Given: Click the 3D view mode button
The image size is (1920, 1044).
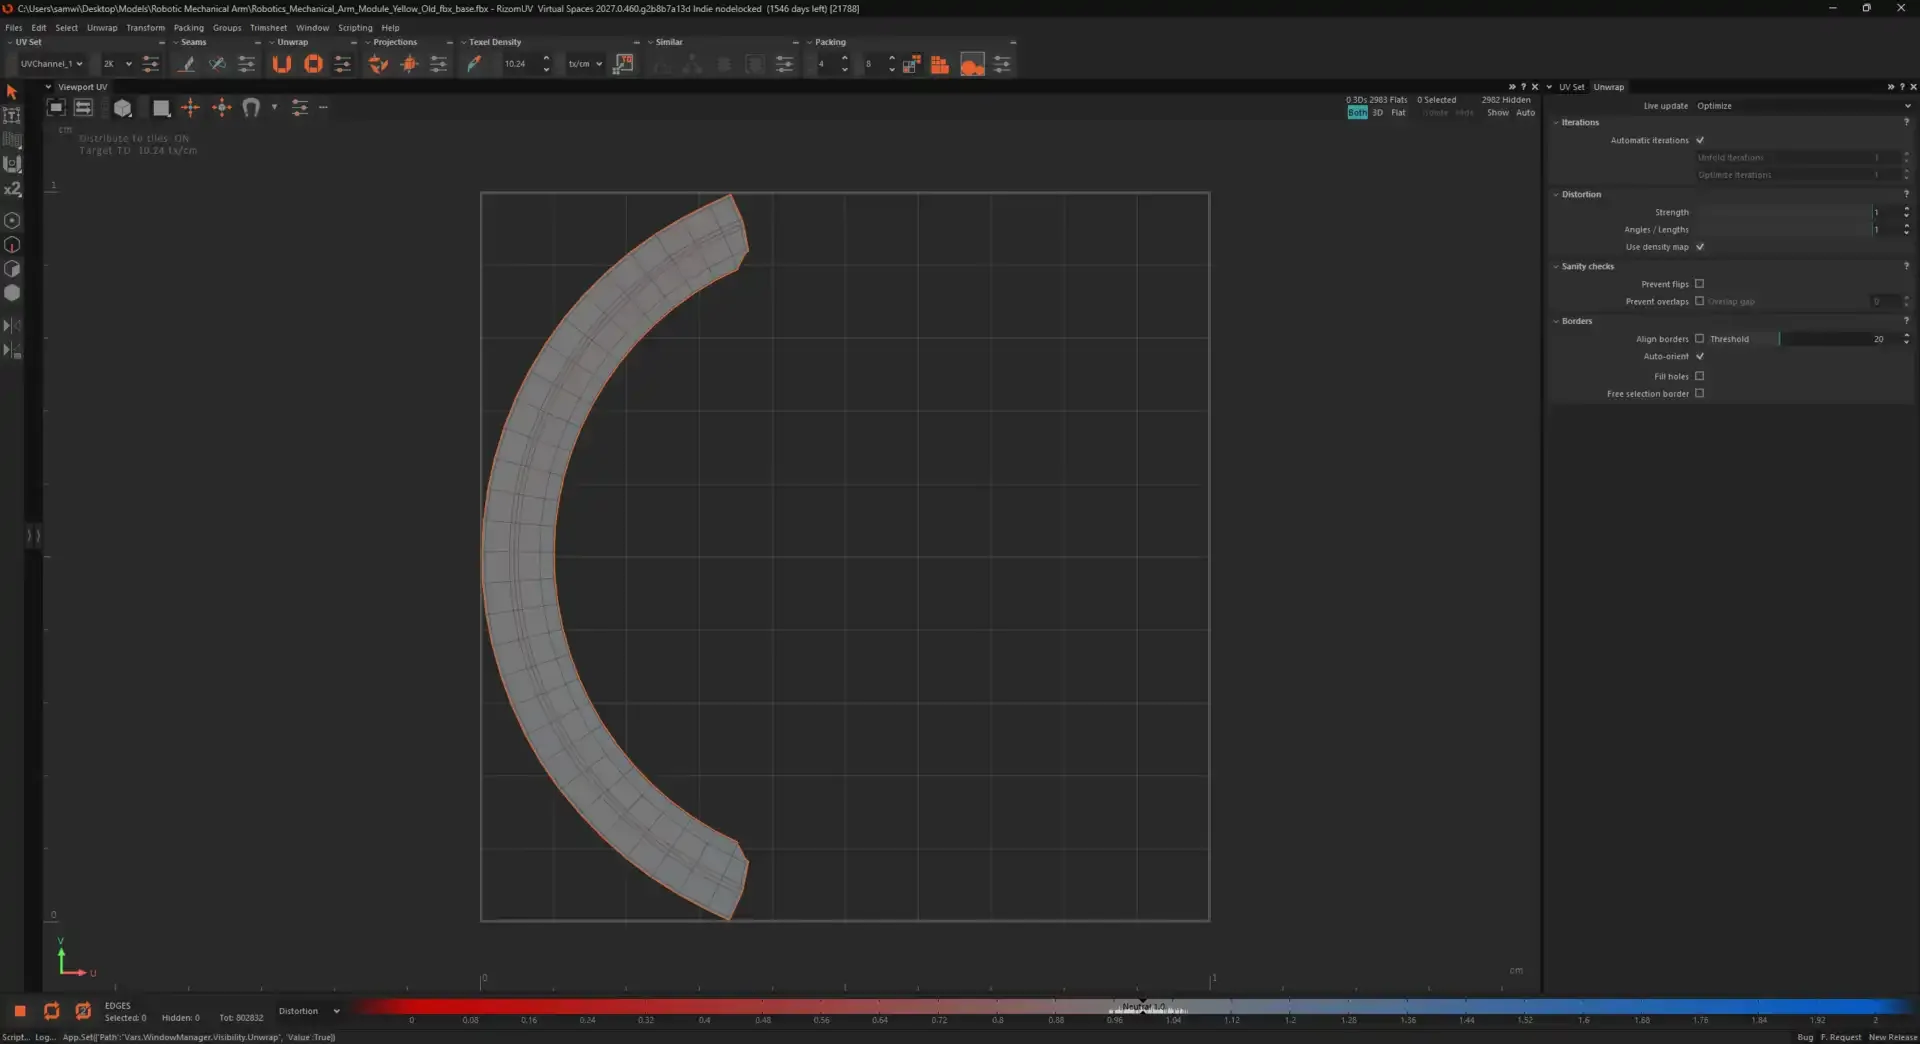Looking at the screenshot, I should (1377, 113).
